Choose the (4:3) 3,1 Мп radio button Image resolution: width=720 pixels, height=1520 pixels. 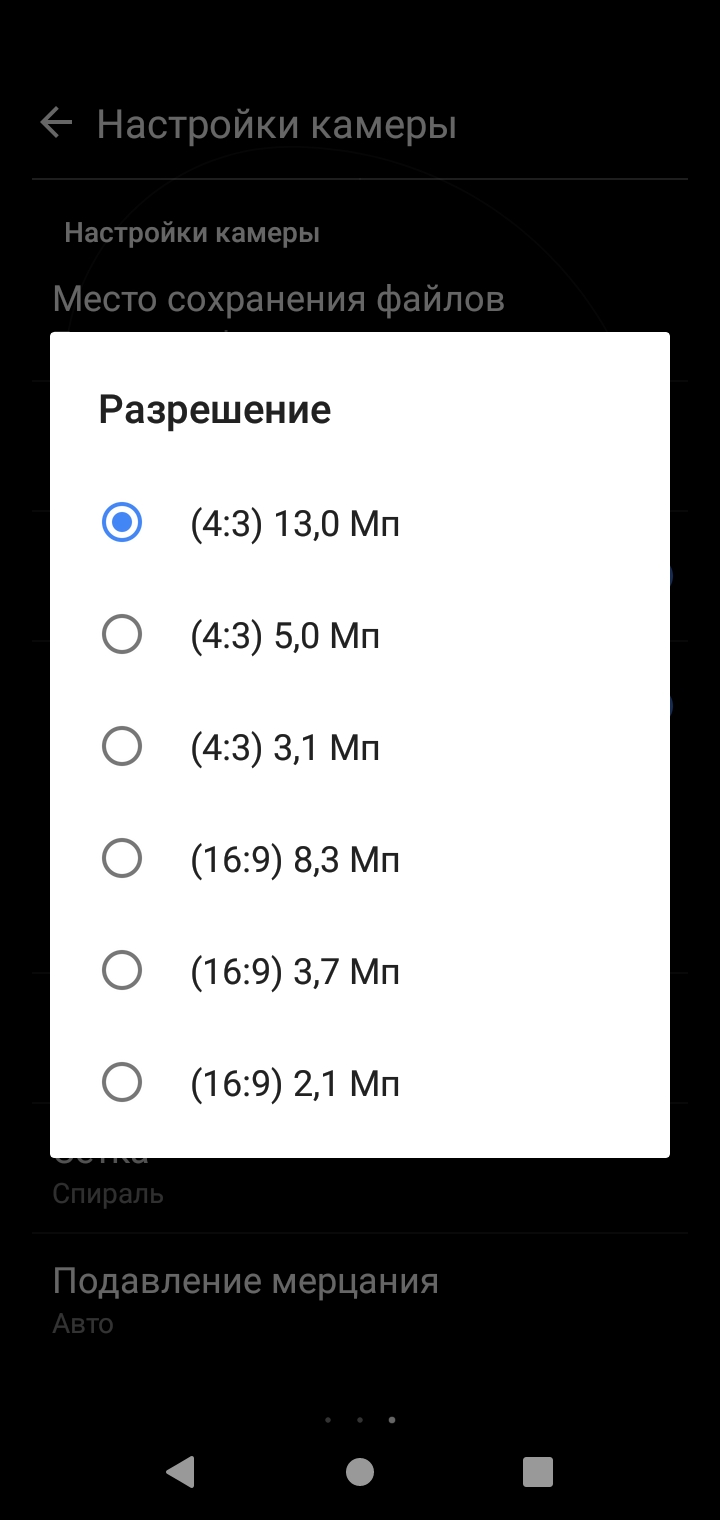tap(122, 746)
